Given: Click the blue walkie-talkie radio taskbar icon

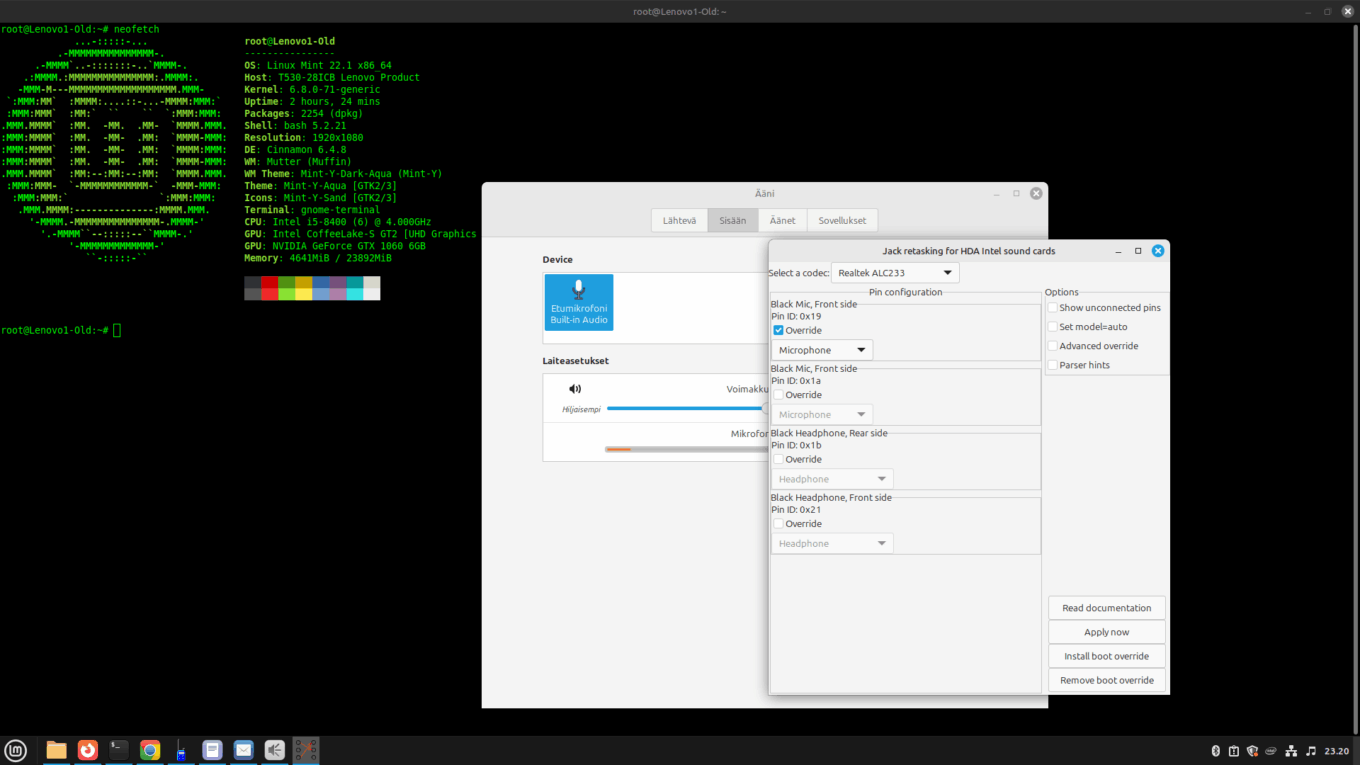Looking at the screenshot, I should [x=181, y=750].
